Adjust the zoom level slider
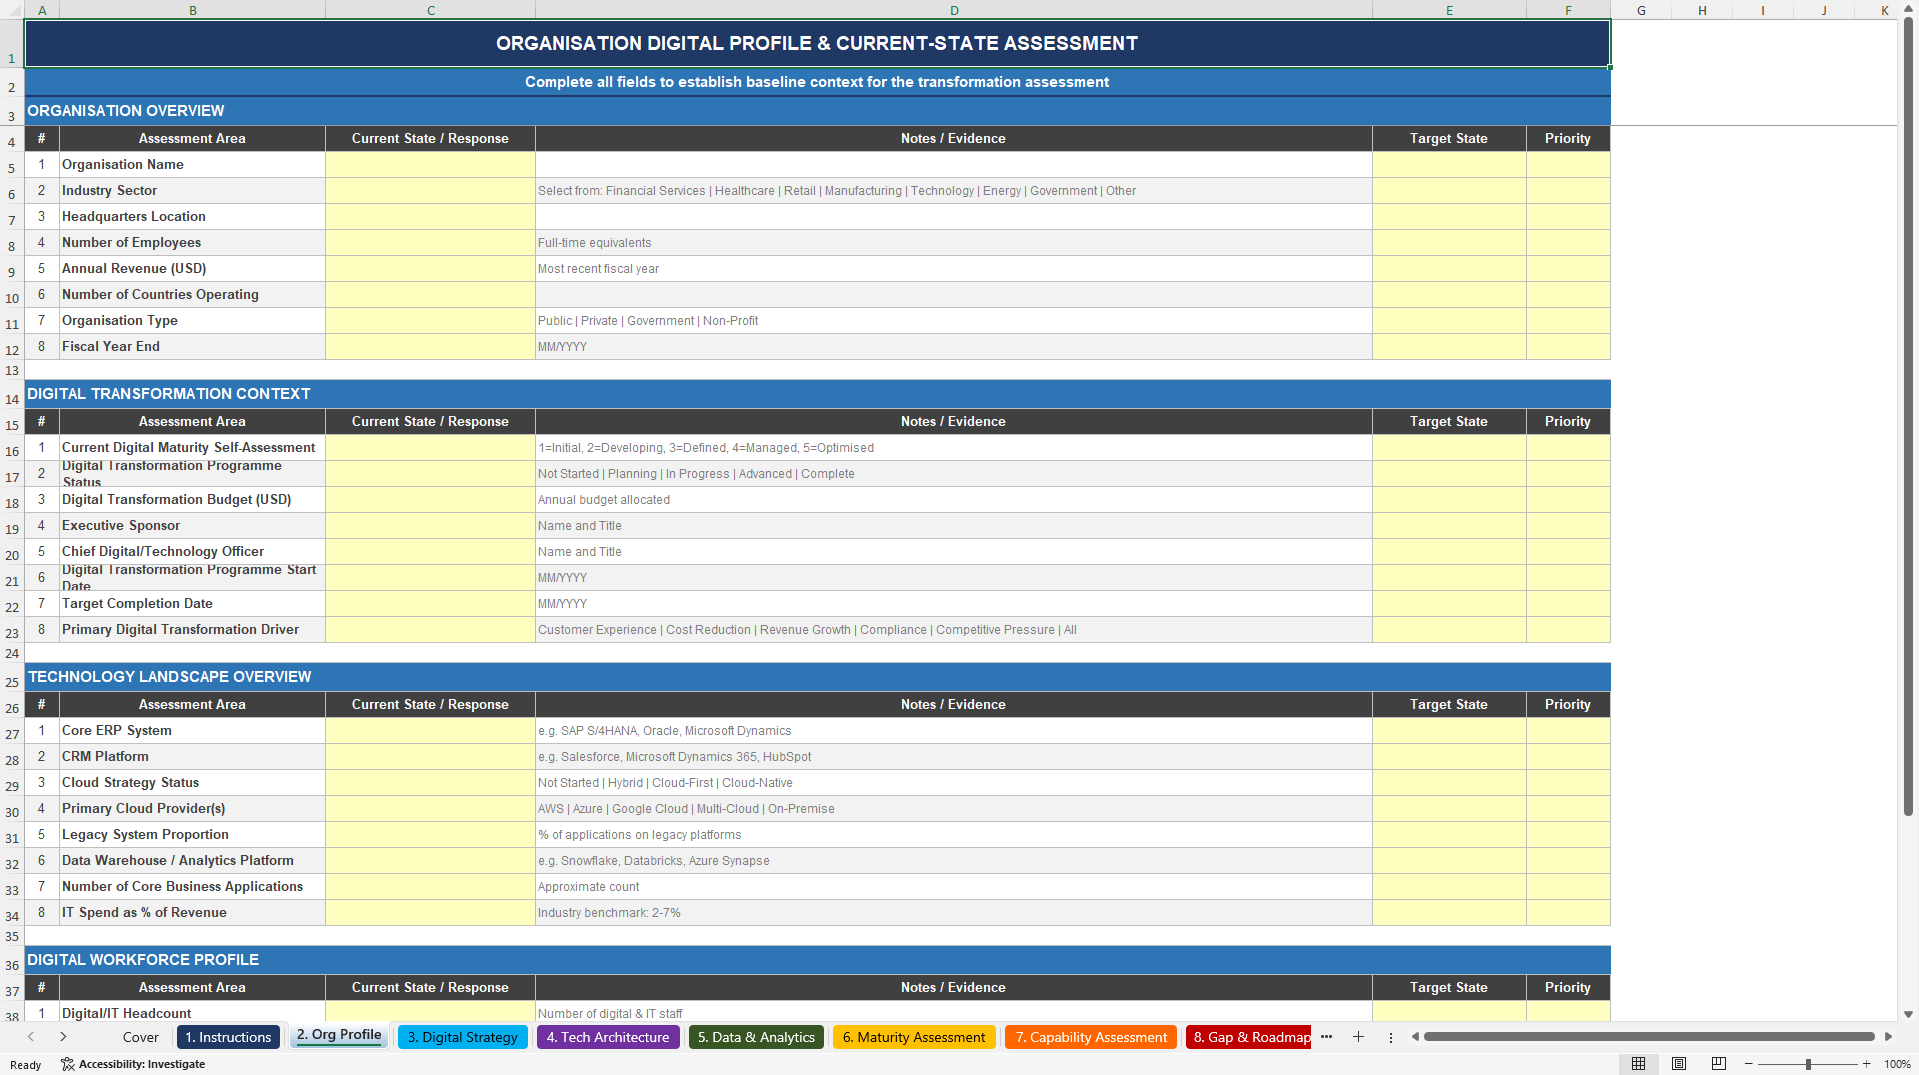Image resolution: width=1919 pixels, height=1075 pixels. pyautogui.click(x=1808, y=1064)
